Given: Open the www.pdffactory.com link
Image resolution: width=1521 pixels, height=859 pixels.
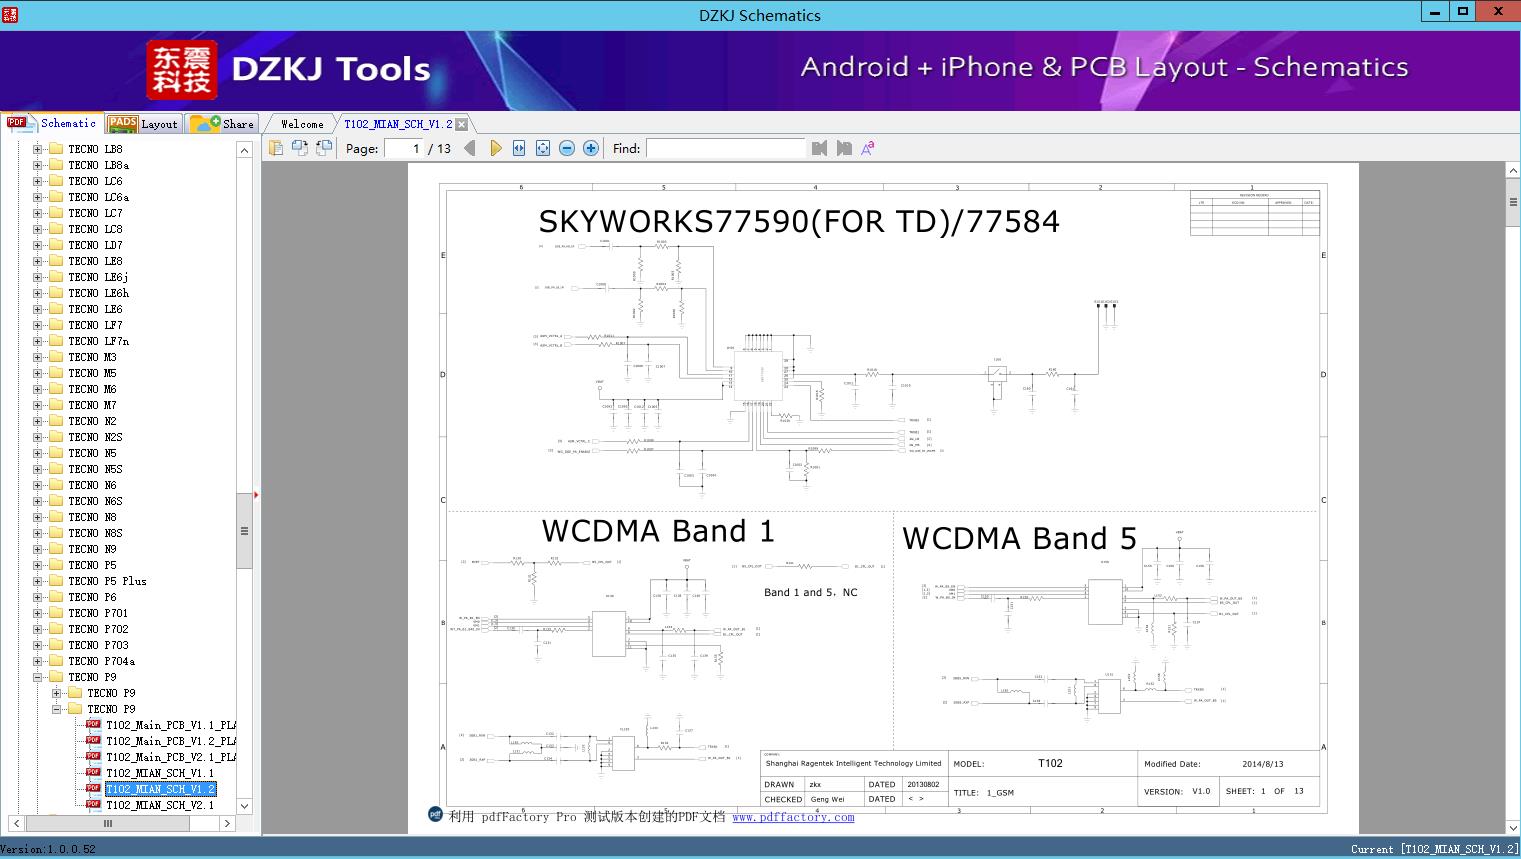Looking at the screenshot, I should pos(793,817).
